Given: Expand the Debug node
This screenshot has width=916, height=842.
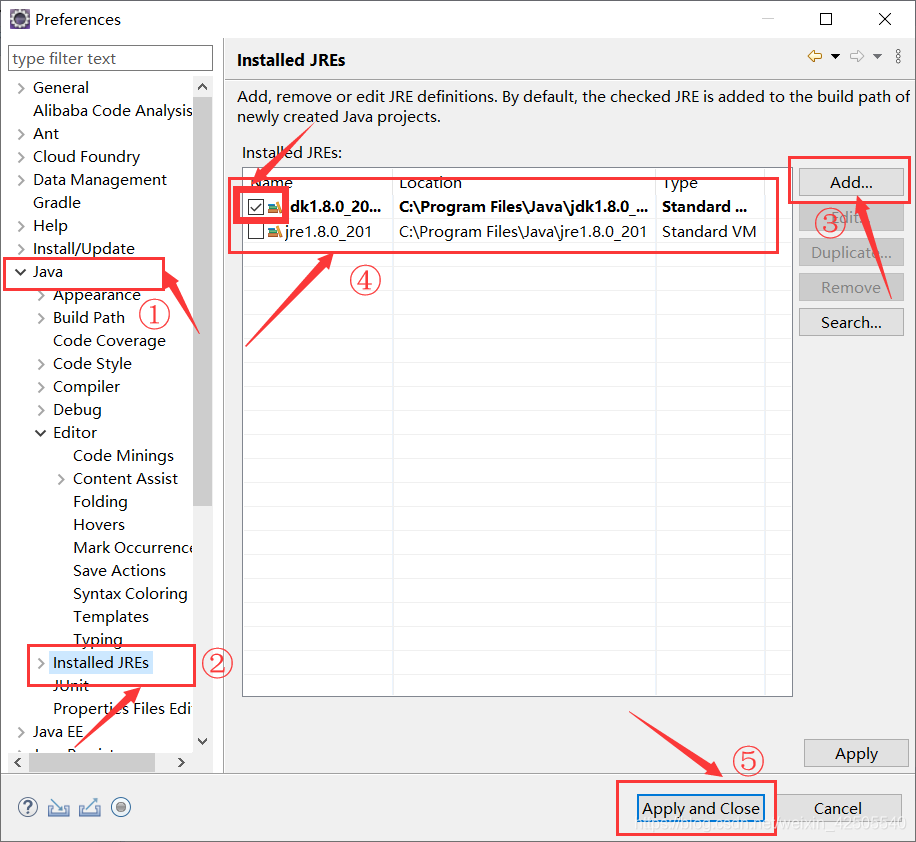Looking at the screenshot, I should pyautogui.click(x=41, y=410).
